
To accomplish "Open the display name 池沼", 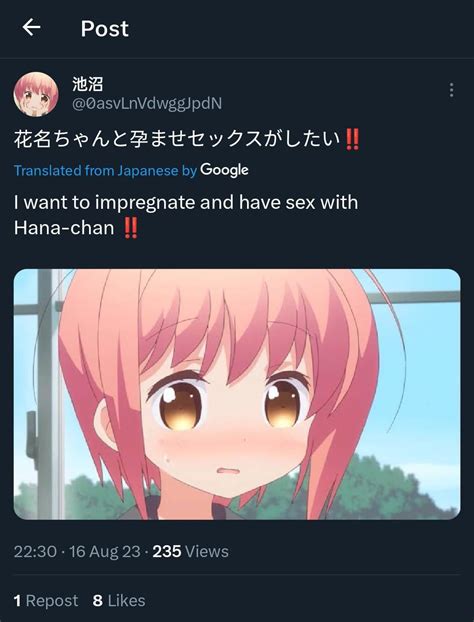I will coord(88,84).
